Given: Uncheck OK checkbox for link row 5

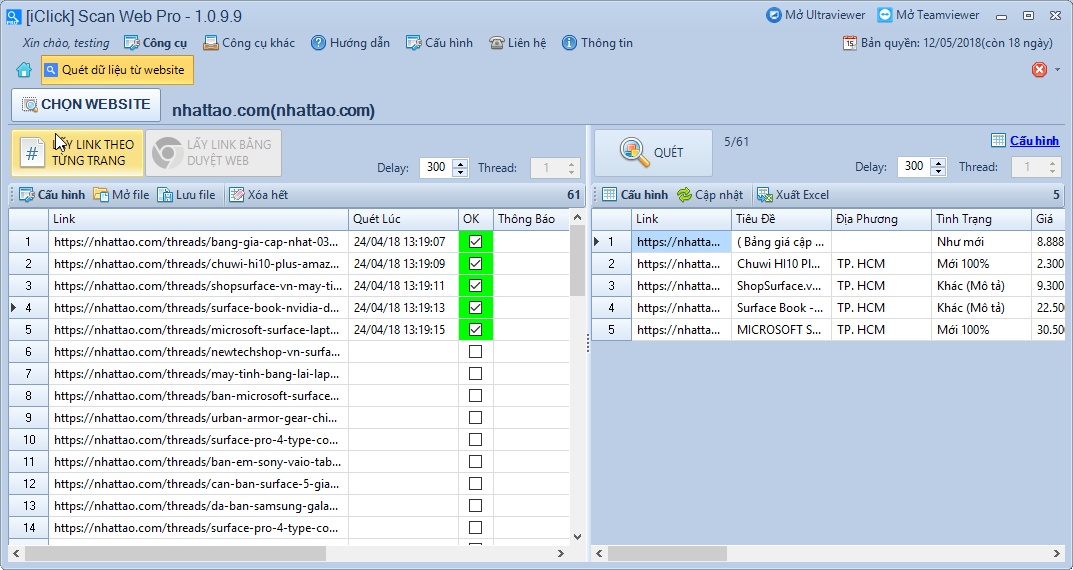Looking at the screenshot, I should coord(476,329).
